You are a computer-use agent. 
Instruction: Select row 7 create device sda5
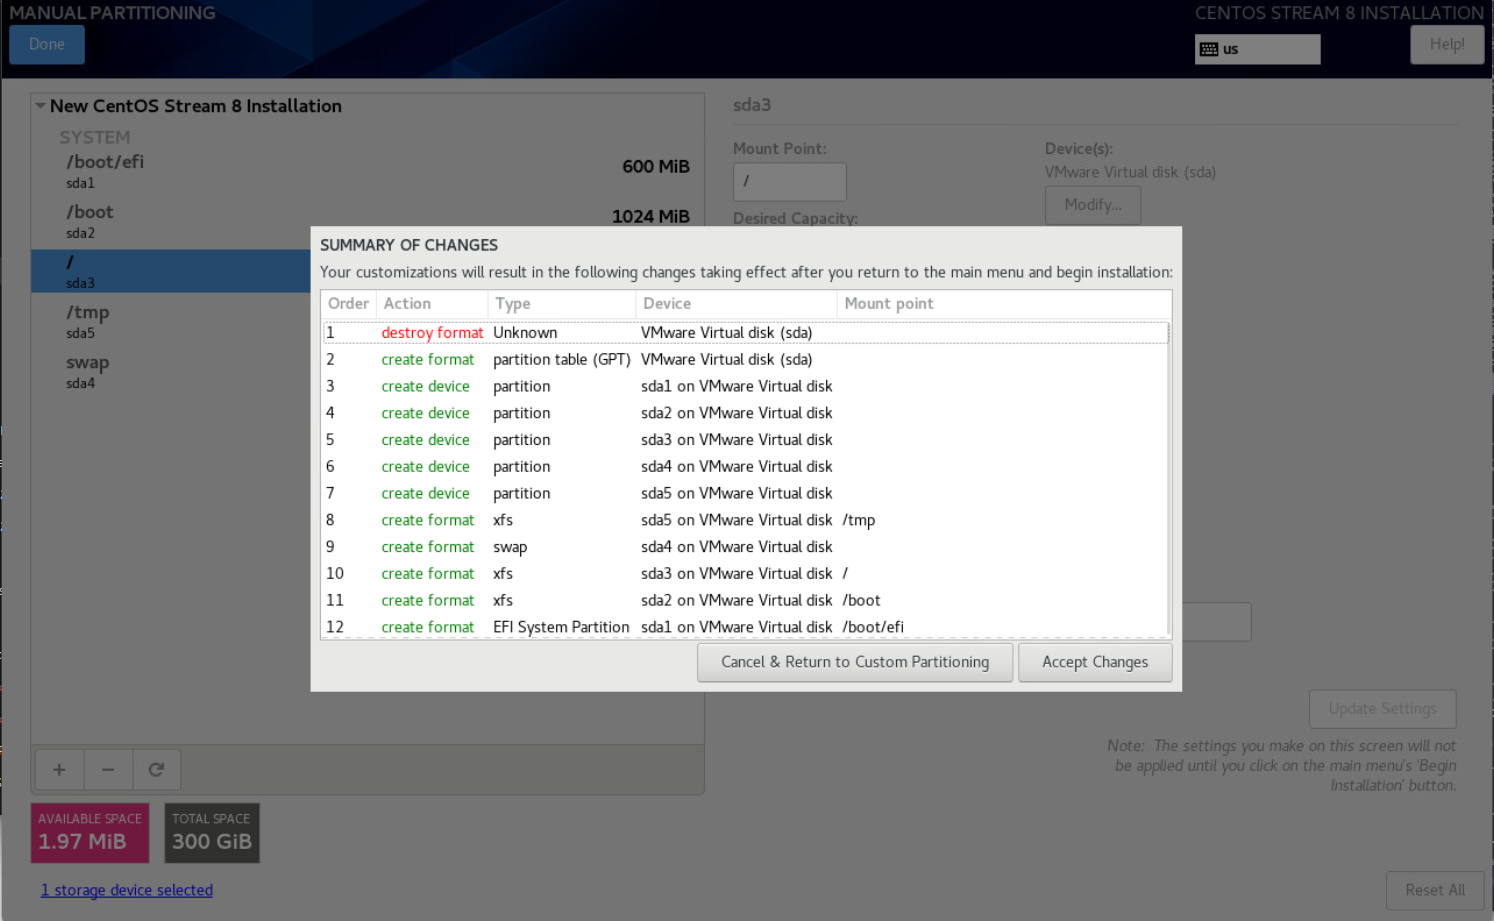[746, 494]
